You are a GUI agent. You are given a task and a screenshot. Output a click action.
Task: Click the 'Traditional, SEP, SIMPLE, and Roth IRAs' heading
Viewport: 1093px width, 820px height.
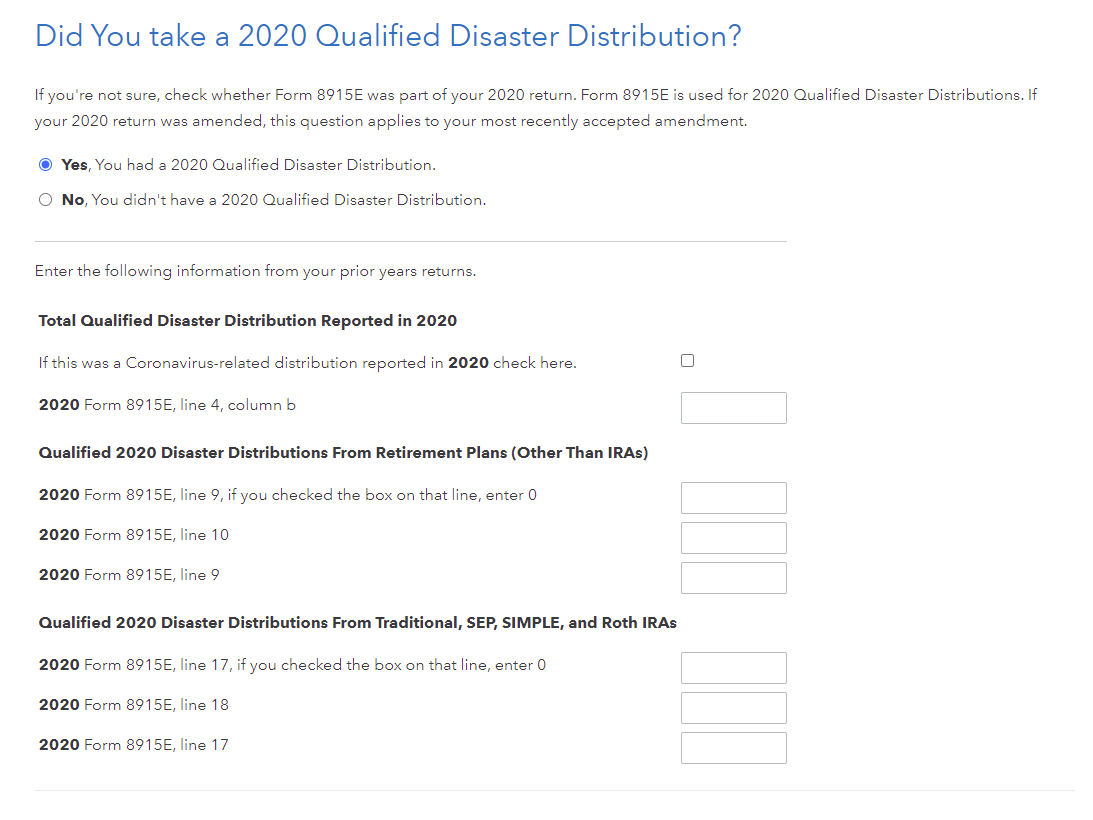click(357, 623)
